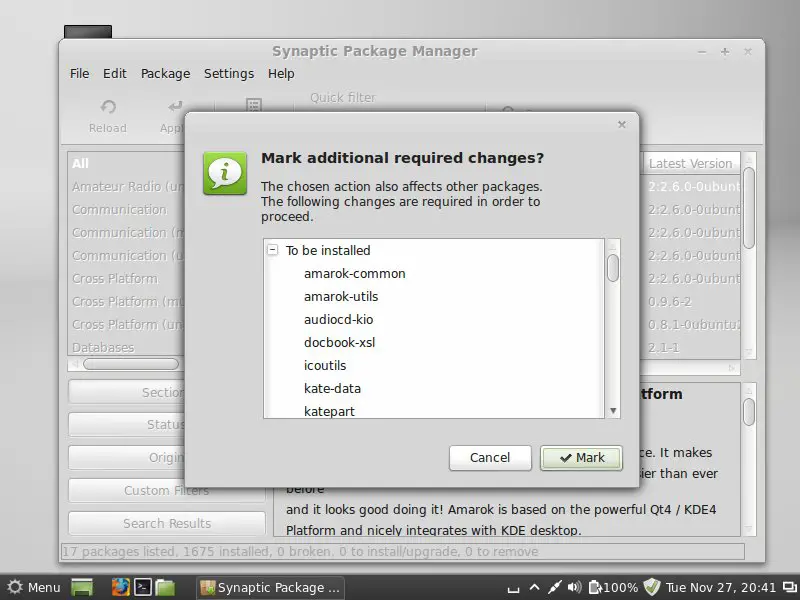Viewport: 800px width, 600px height.
Task: Click the battery 100% tray indicator
Action: (614, 588)
